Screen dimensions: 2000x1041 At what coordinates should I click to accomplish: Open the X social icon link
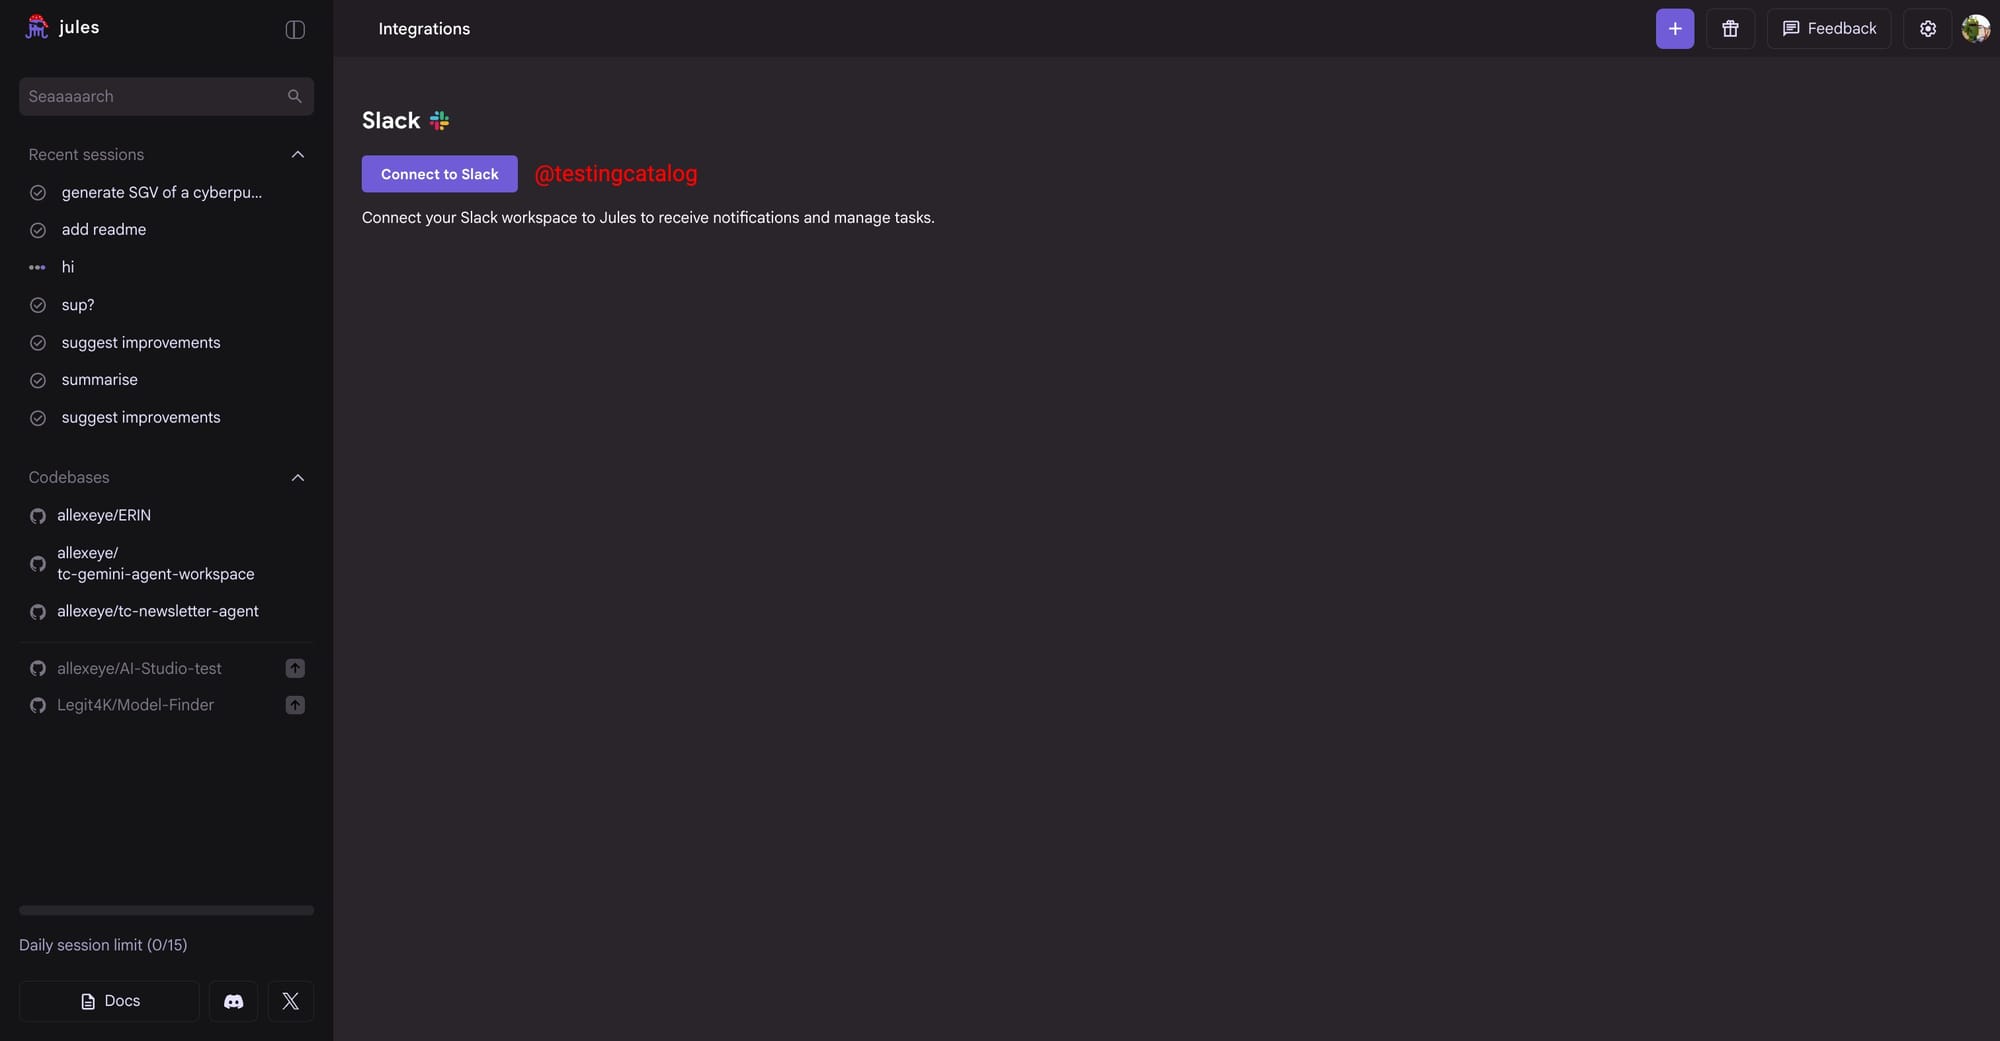coord(291,1001)
